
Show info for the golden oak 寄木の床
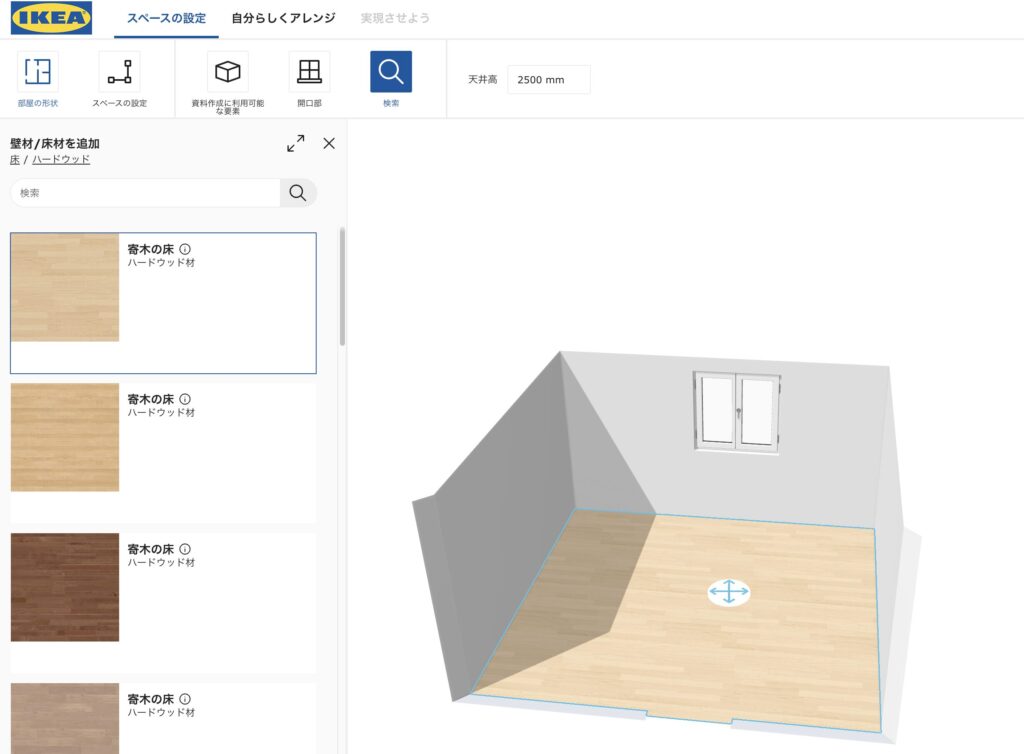[185, 399]
